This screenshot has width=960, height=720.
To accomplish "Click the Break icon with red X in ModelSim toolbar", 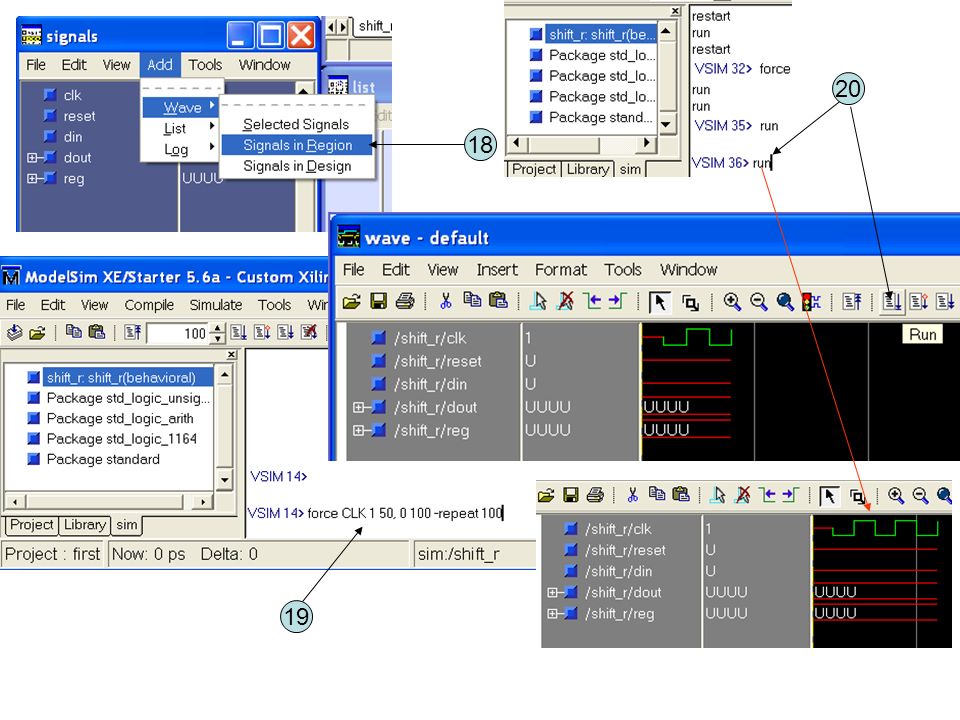I will click(309, 332).
